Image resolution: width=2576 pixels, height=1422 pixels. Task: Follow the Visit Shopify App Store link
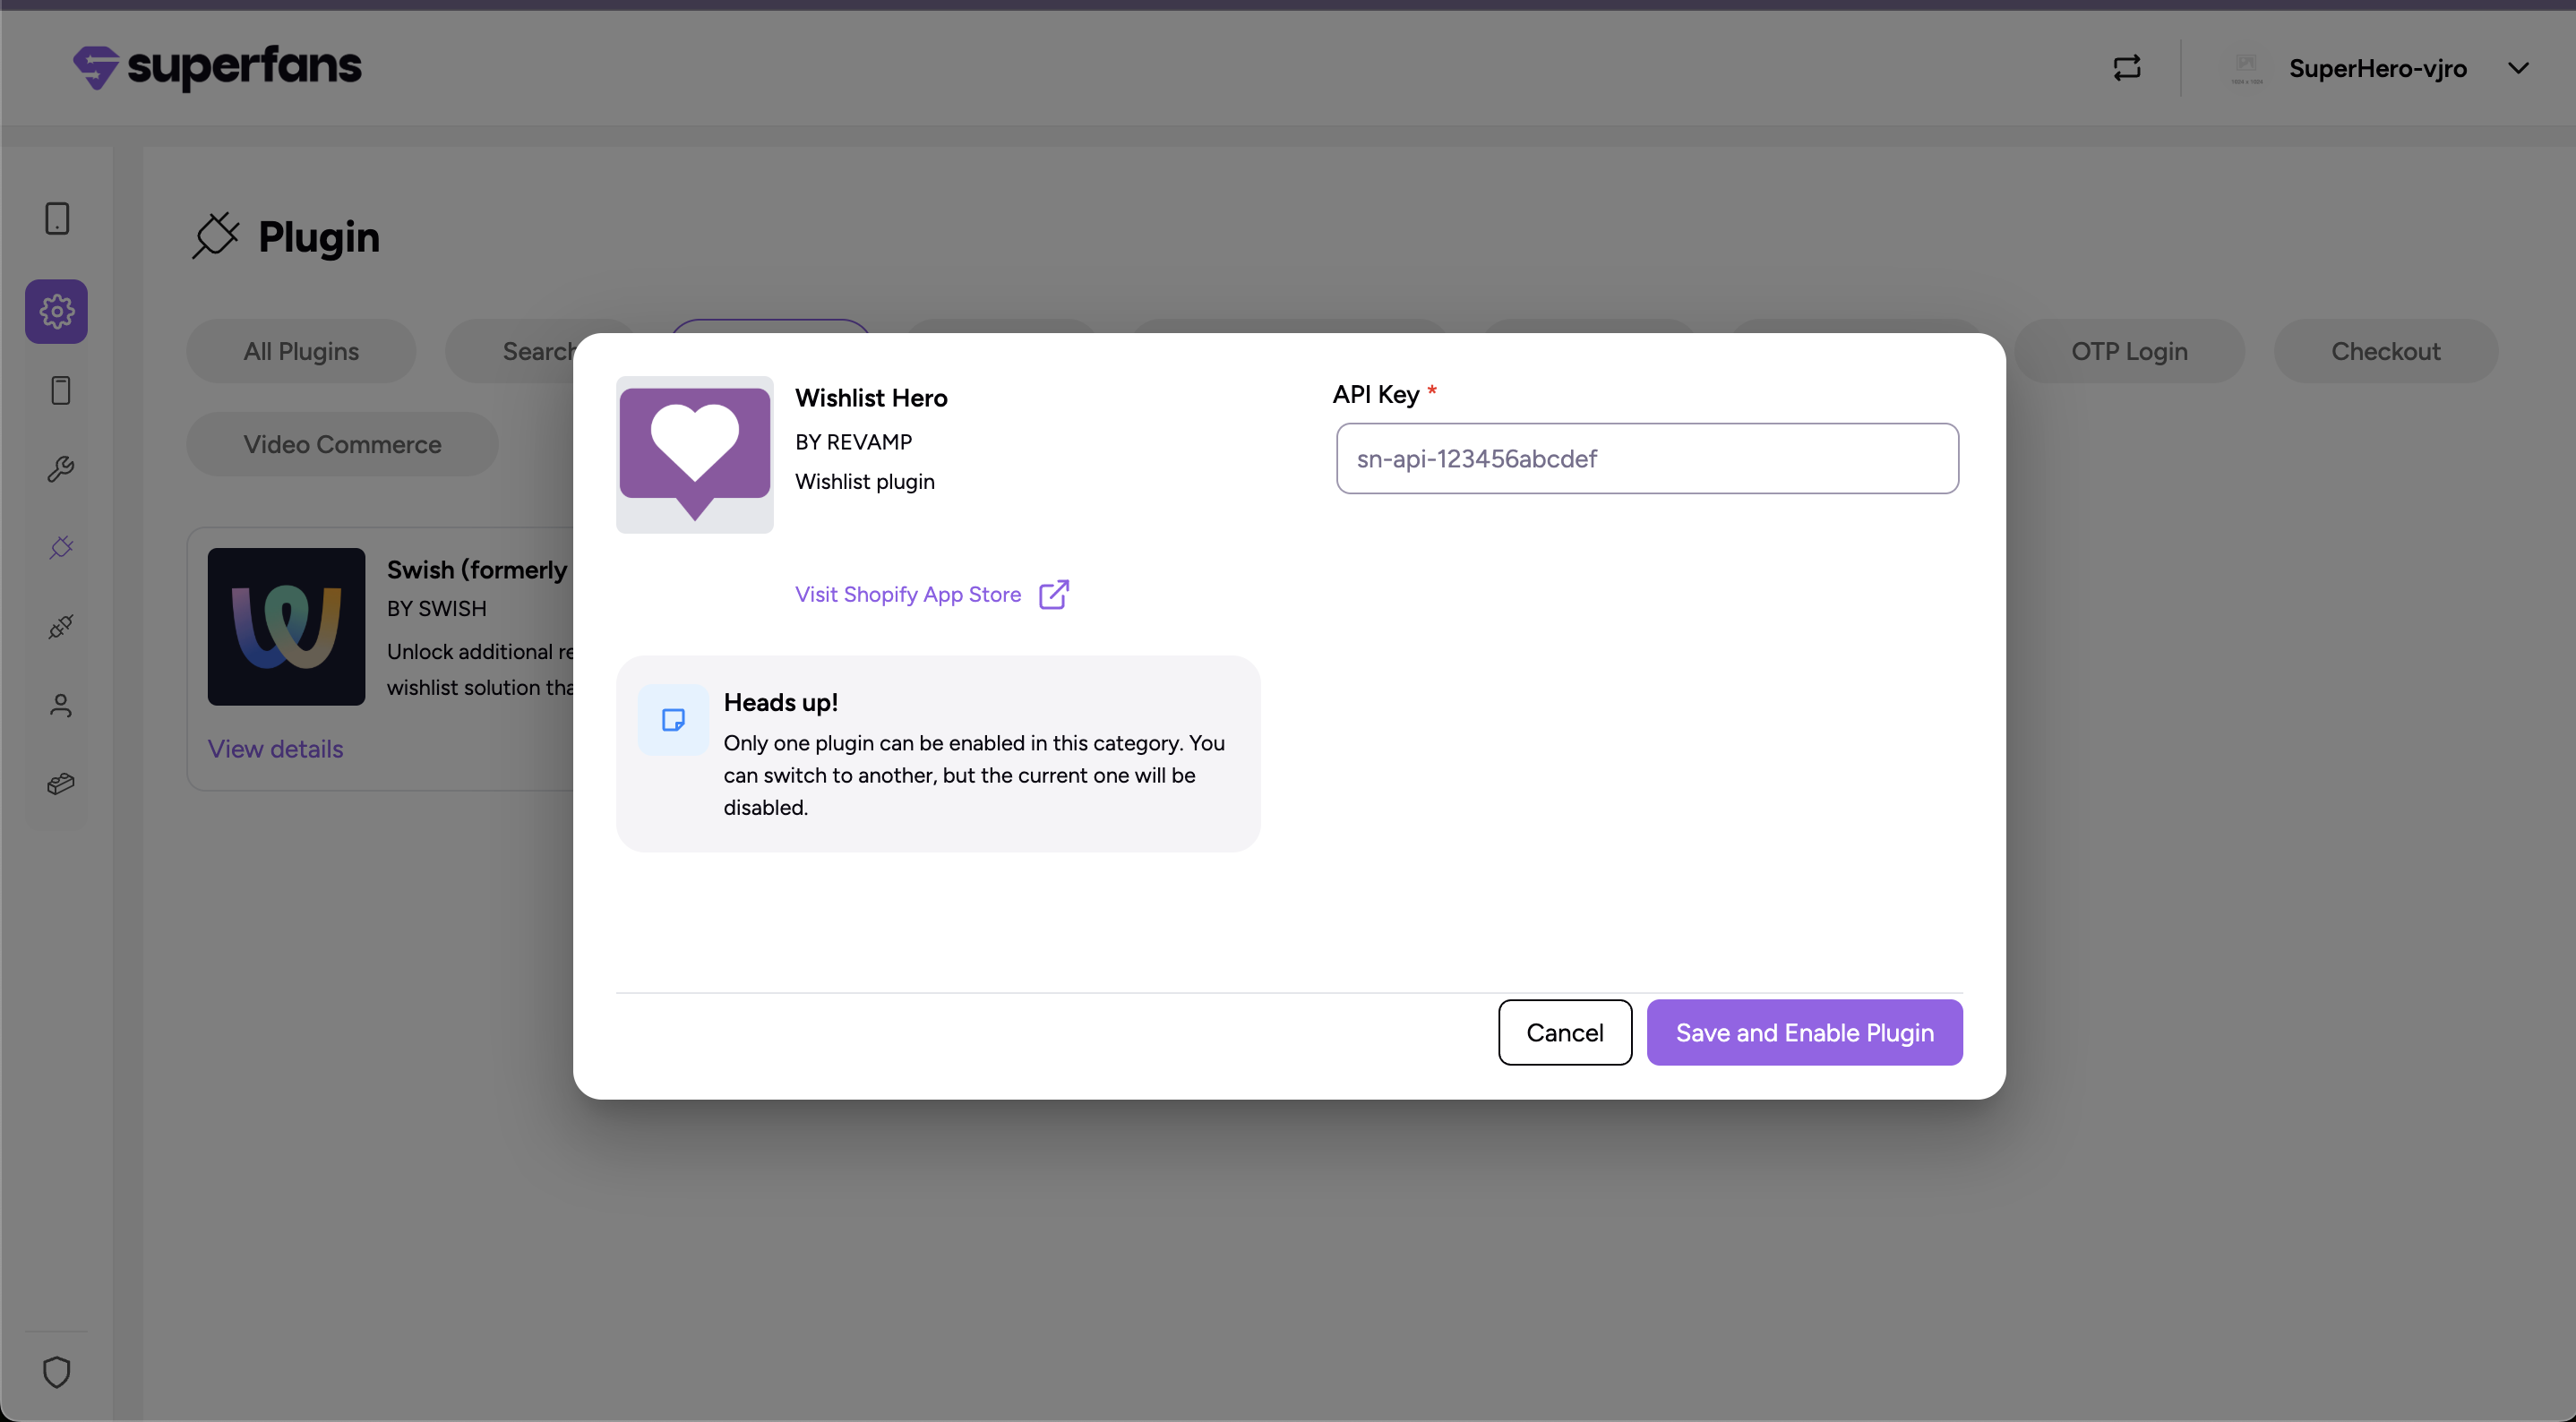click(x=907, y=594)
